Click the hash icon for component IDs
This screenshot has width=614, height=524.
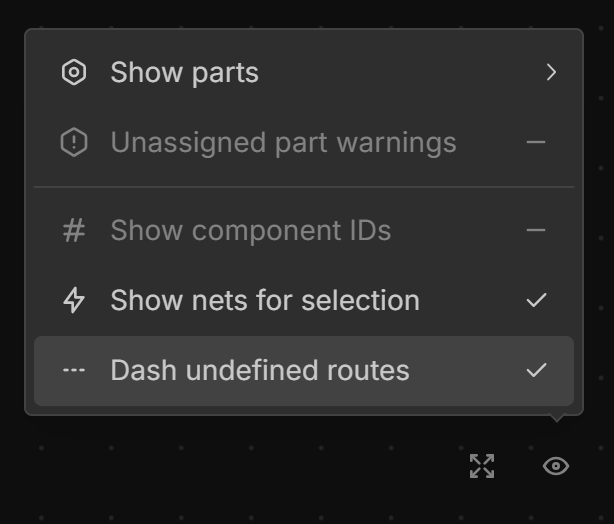74,231
